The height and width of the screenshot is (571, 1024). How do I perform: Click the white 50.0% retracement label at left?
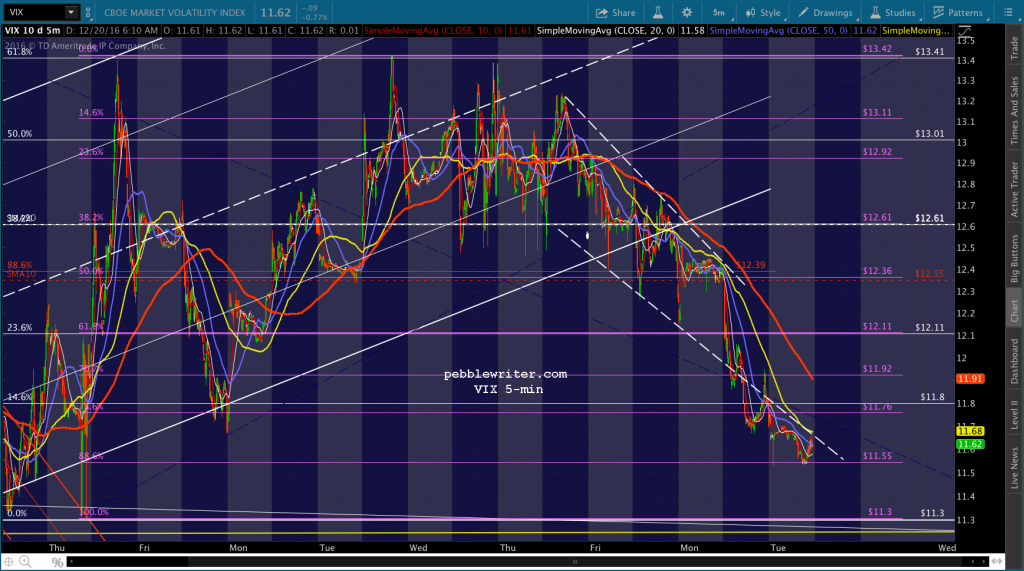[x=19, y=134]
